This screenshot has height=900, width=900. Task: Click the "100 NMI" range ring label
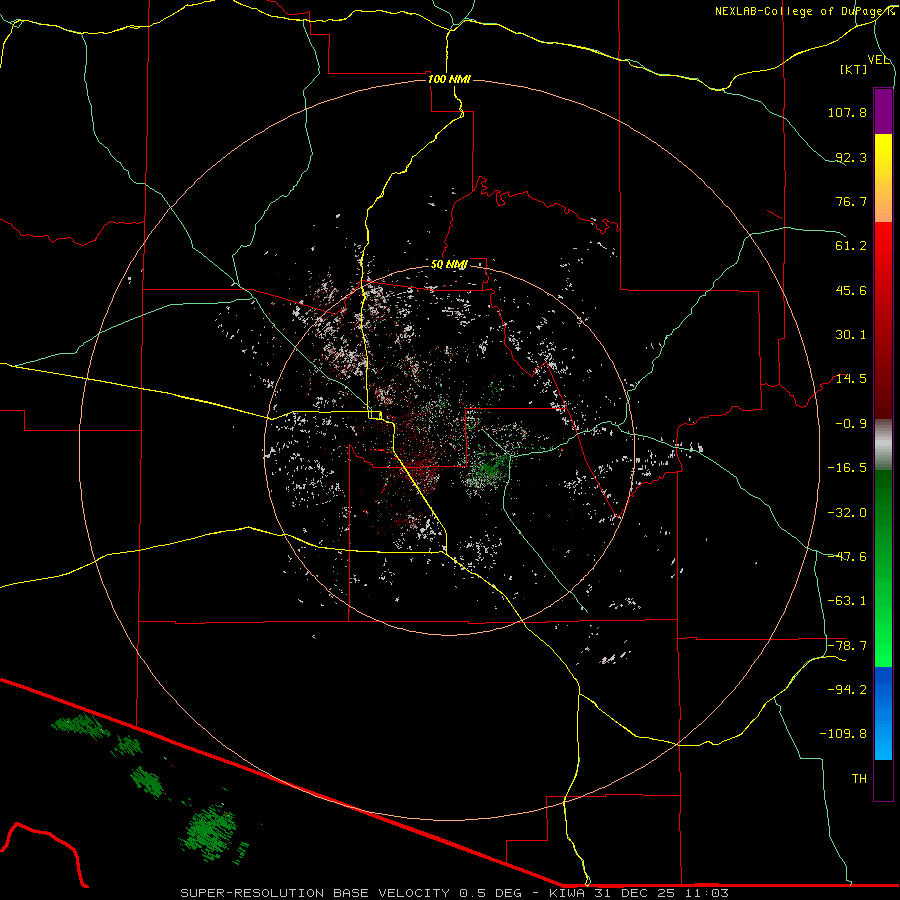tap(449, 79)
